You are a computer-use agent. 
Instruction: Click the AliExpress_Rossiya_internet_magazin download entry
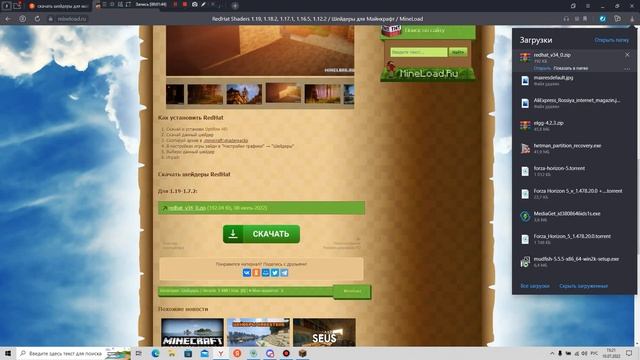pyautogui.click(x=574, y=103)
